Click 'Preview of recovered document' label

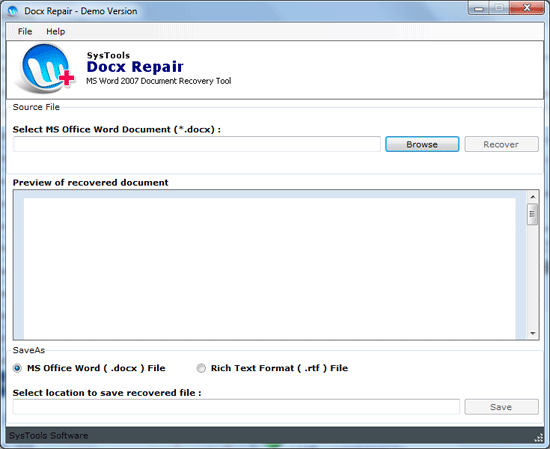coord(90,183)
